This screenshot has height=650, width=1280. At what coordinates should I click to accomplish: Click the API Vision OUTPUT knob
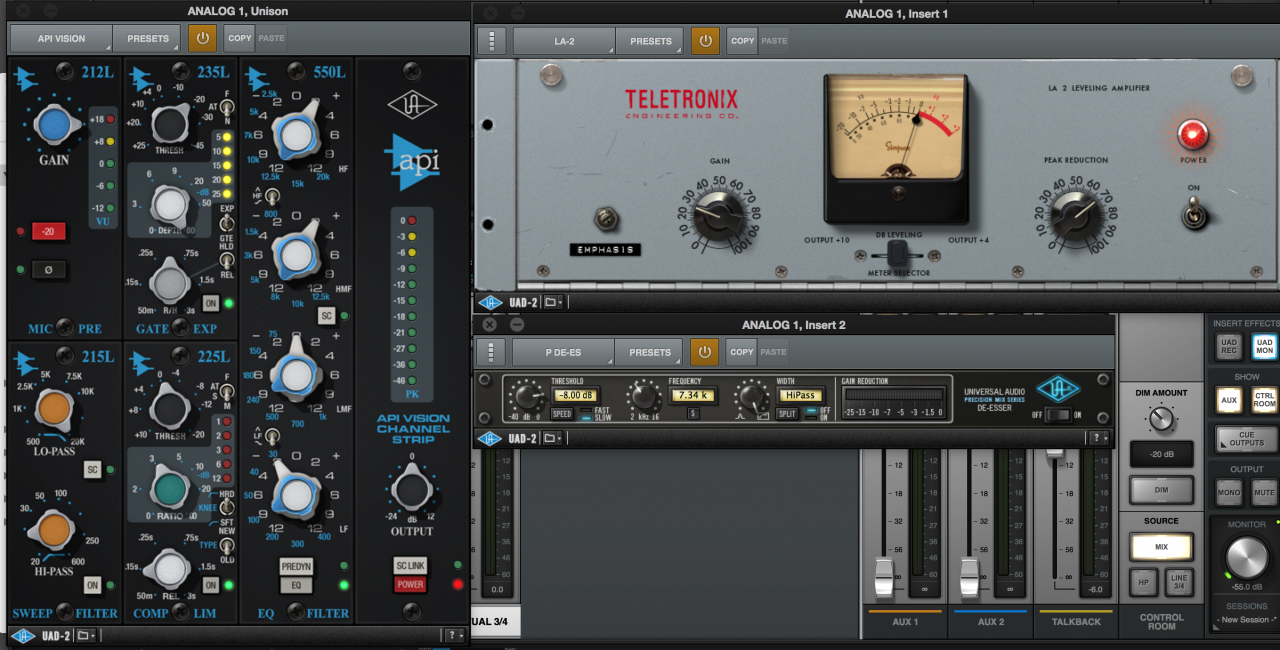click(410, 491)
